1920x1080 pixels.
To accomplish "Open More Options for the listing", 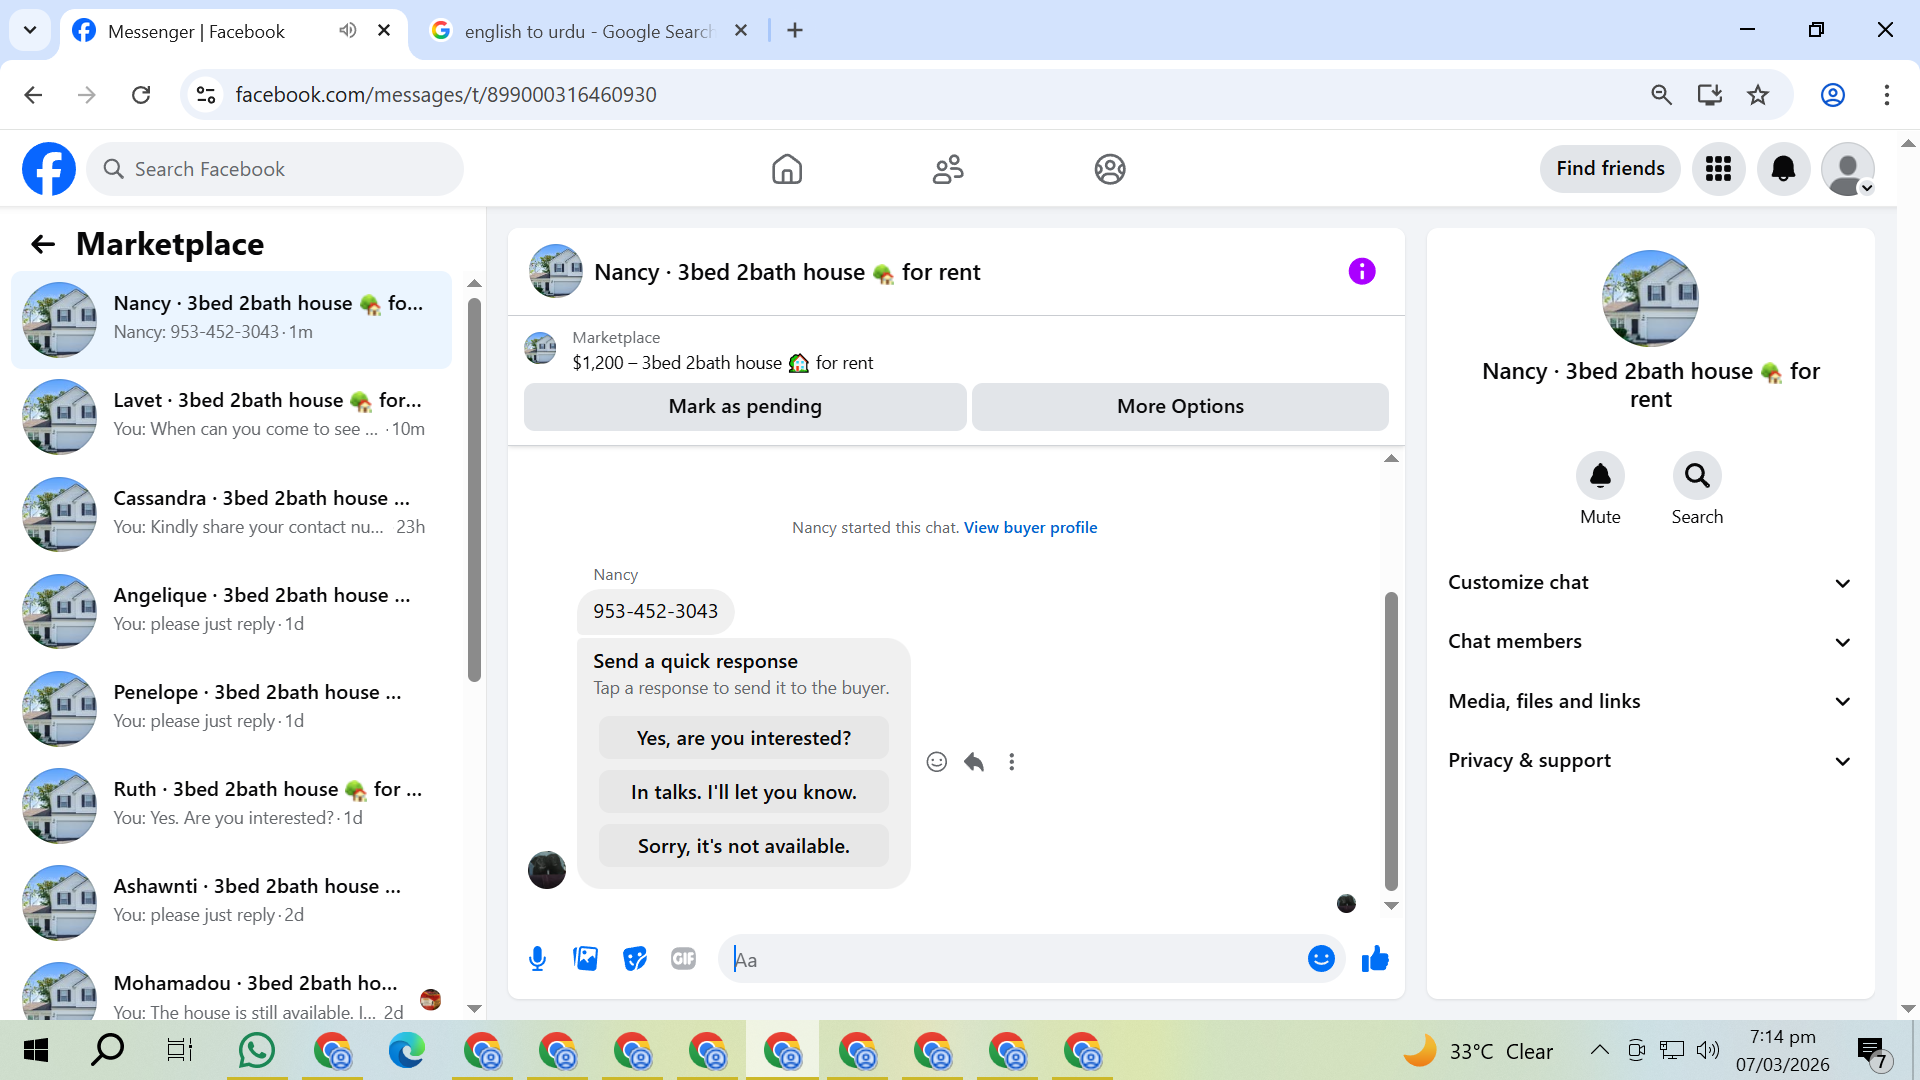I will (1180, 407).
